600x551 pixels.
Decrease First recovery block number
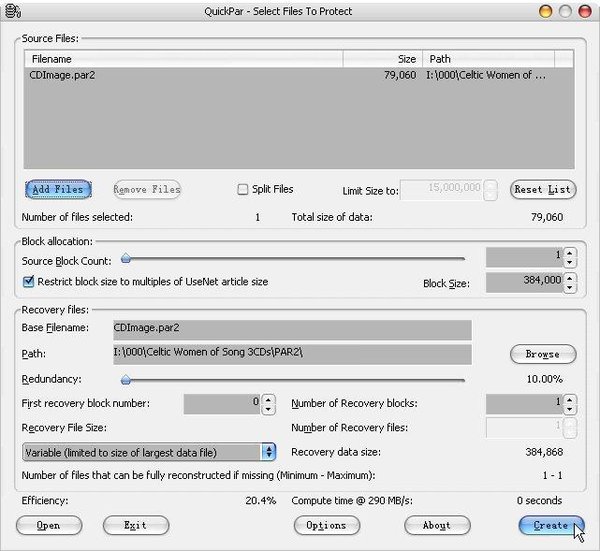coord(268,409)
